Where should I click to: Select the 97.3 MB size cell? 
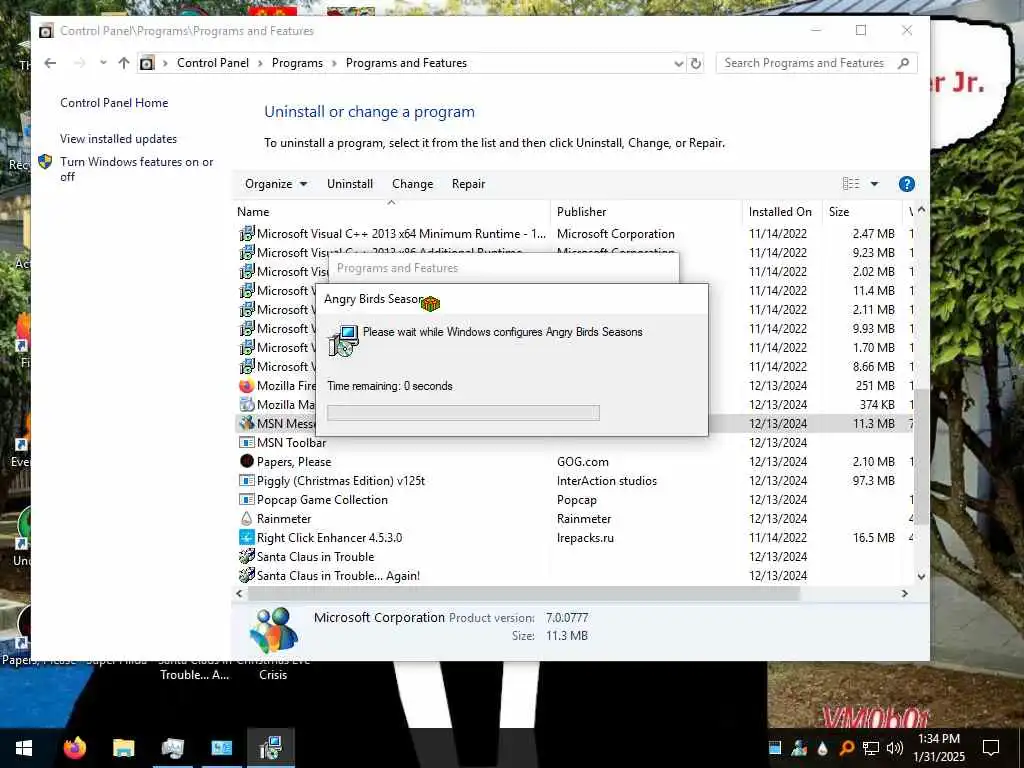[873, 481]
